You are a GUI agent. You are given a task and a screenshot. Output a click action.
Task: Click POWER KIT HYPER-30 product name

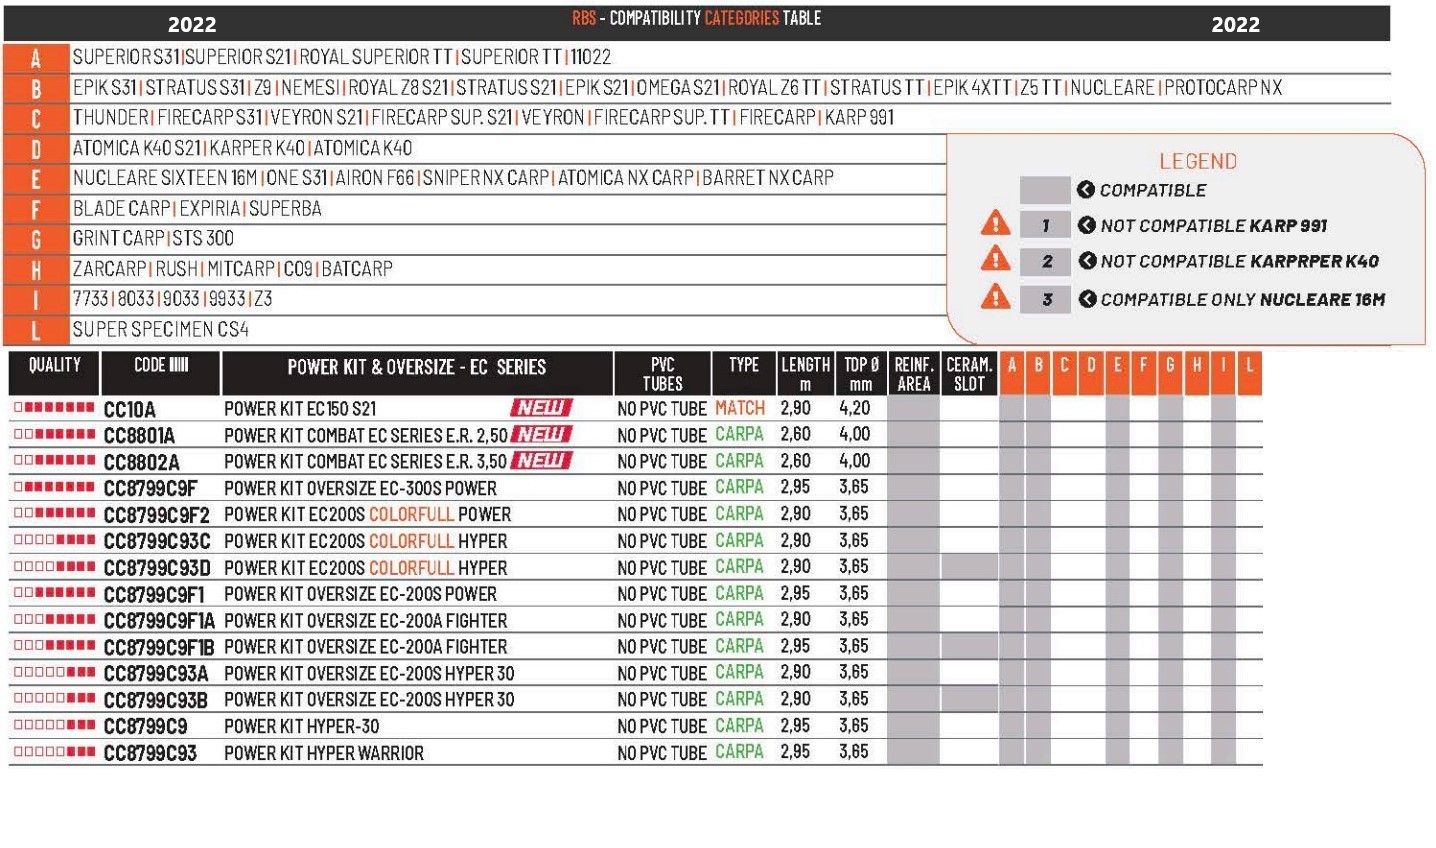(302, 727)
